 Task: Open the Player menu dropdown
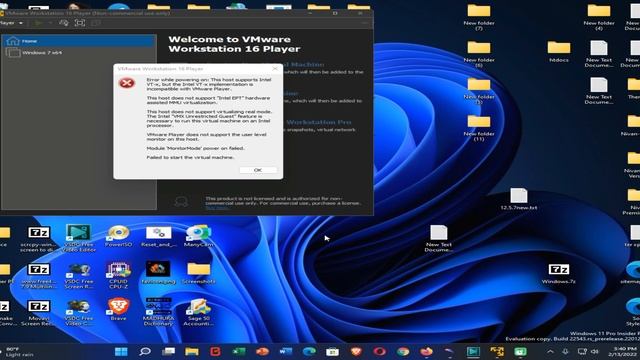pyautogui.click(x=11, y=23)
